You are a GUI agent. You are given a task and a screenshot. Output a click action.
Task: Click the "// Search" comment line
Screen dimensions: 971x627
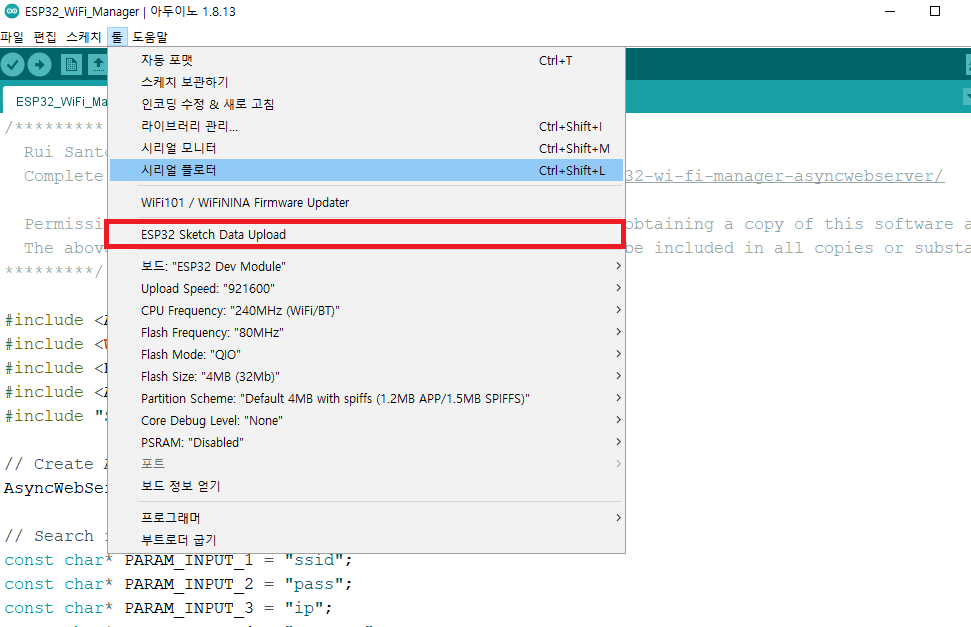pos(56,536)
